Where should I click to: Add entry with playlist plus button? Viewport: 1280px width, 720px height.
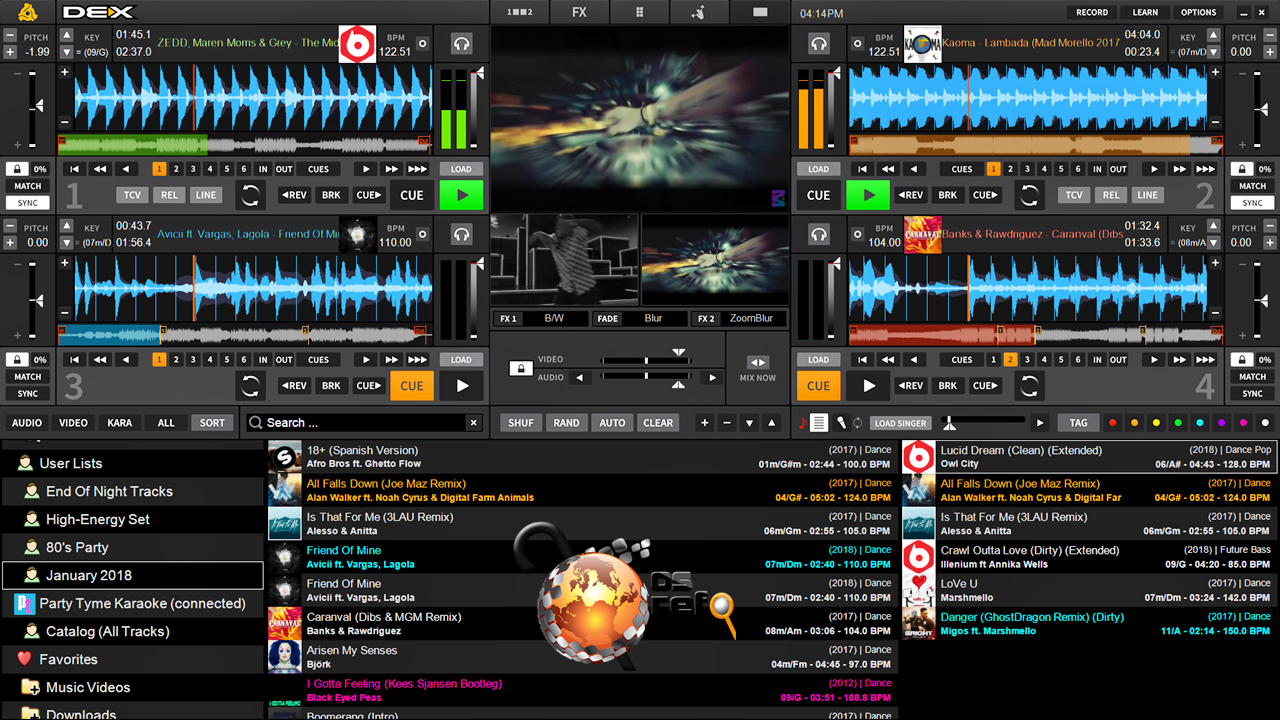tap(704, 423)
